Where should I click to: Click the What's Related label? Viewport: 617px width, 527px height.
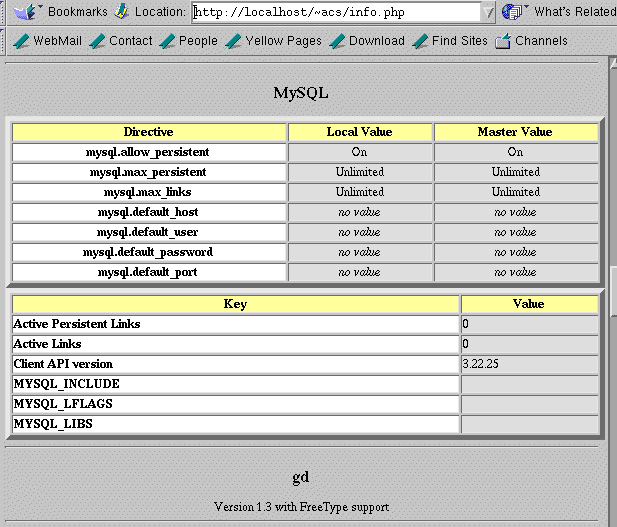coord(575,12)
